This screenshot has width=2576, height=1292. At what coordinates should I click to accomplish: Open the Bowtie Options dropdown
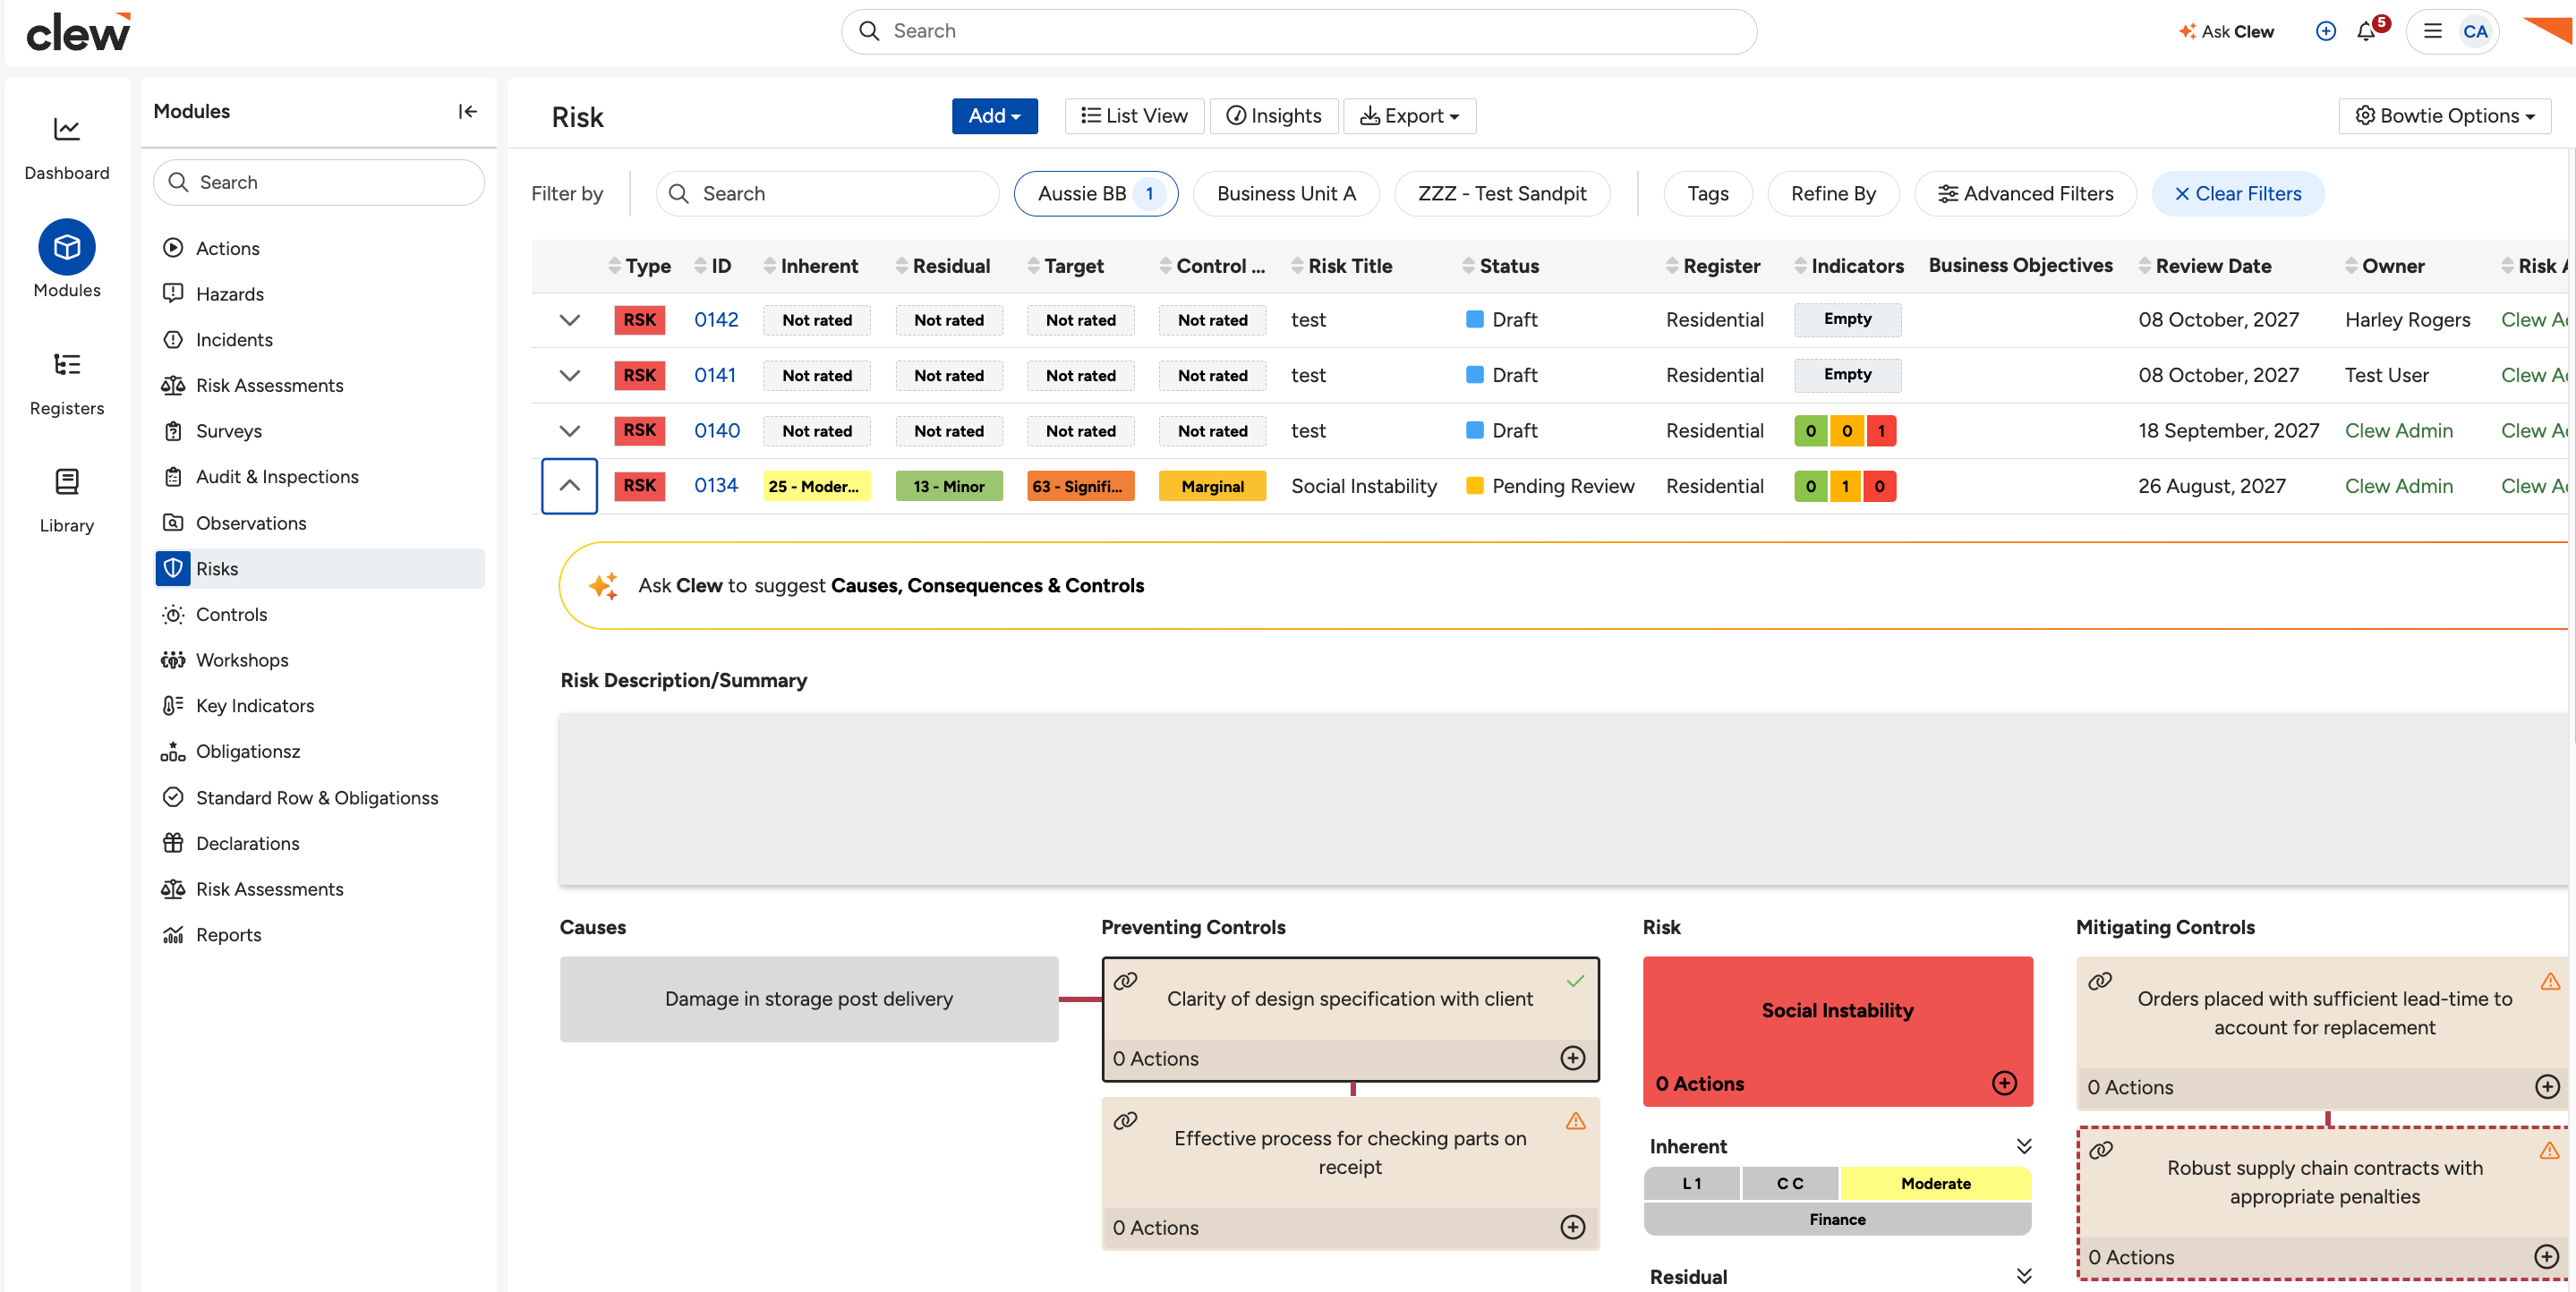(2444, 116)
